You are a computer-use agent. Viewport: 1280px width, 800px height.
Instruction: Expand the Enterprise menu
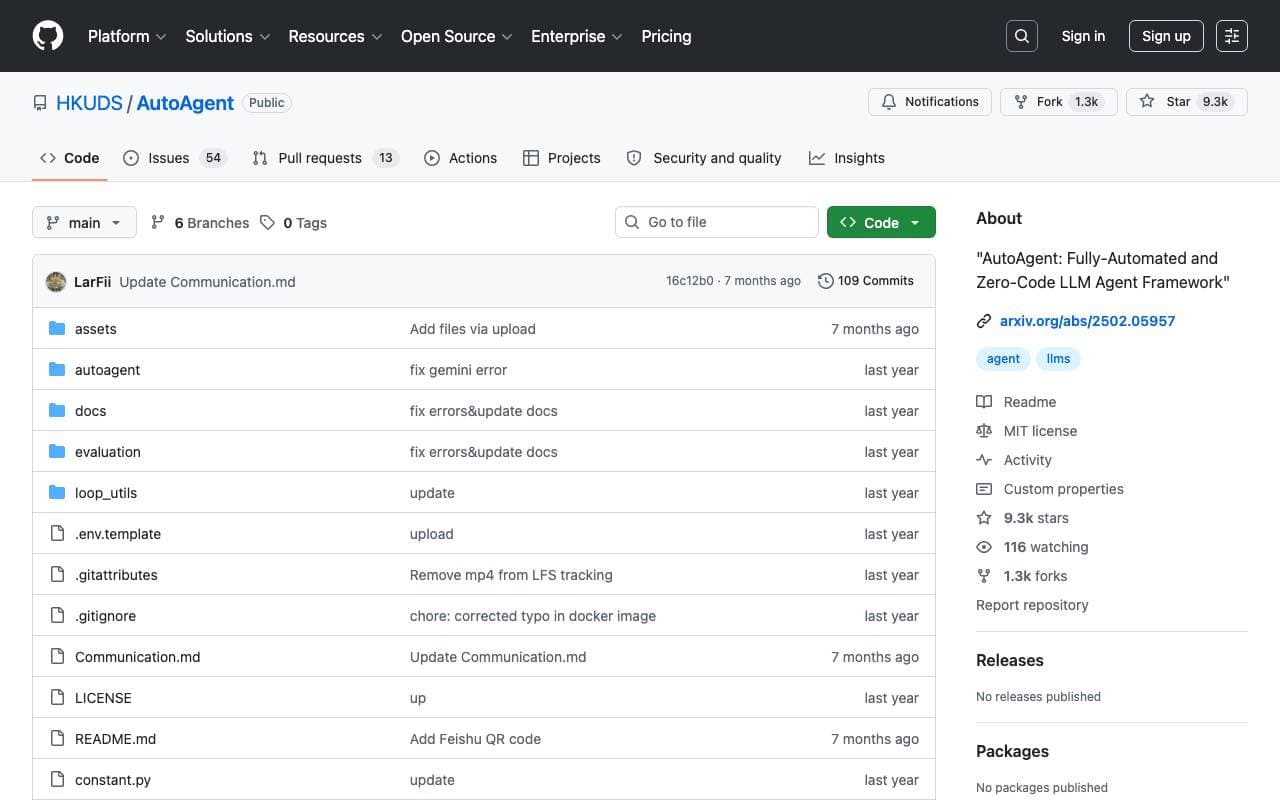[x=577, y=36]
